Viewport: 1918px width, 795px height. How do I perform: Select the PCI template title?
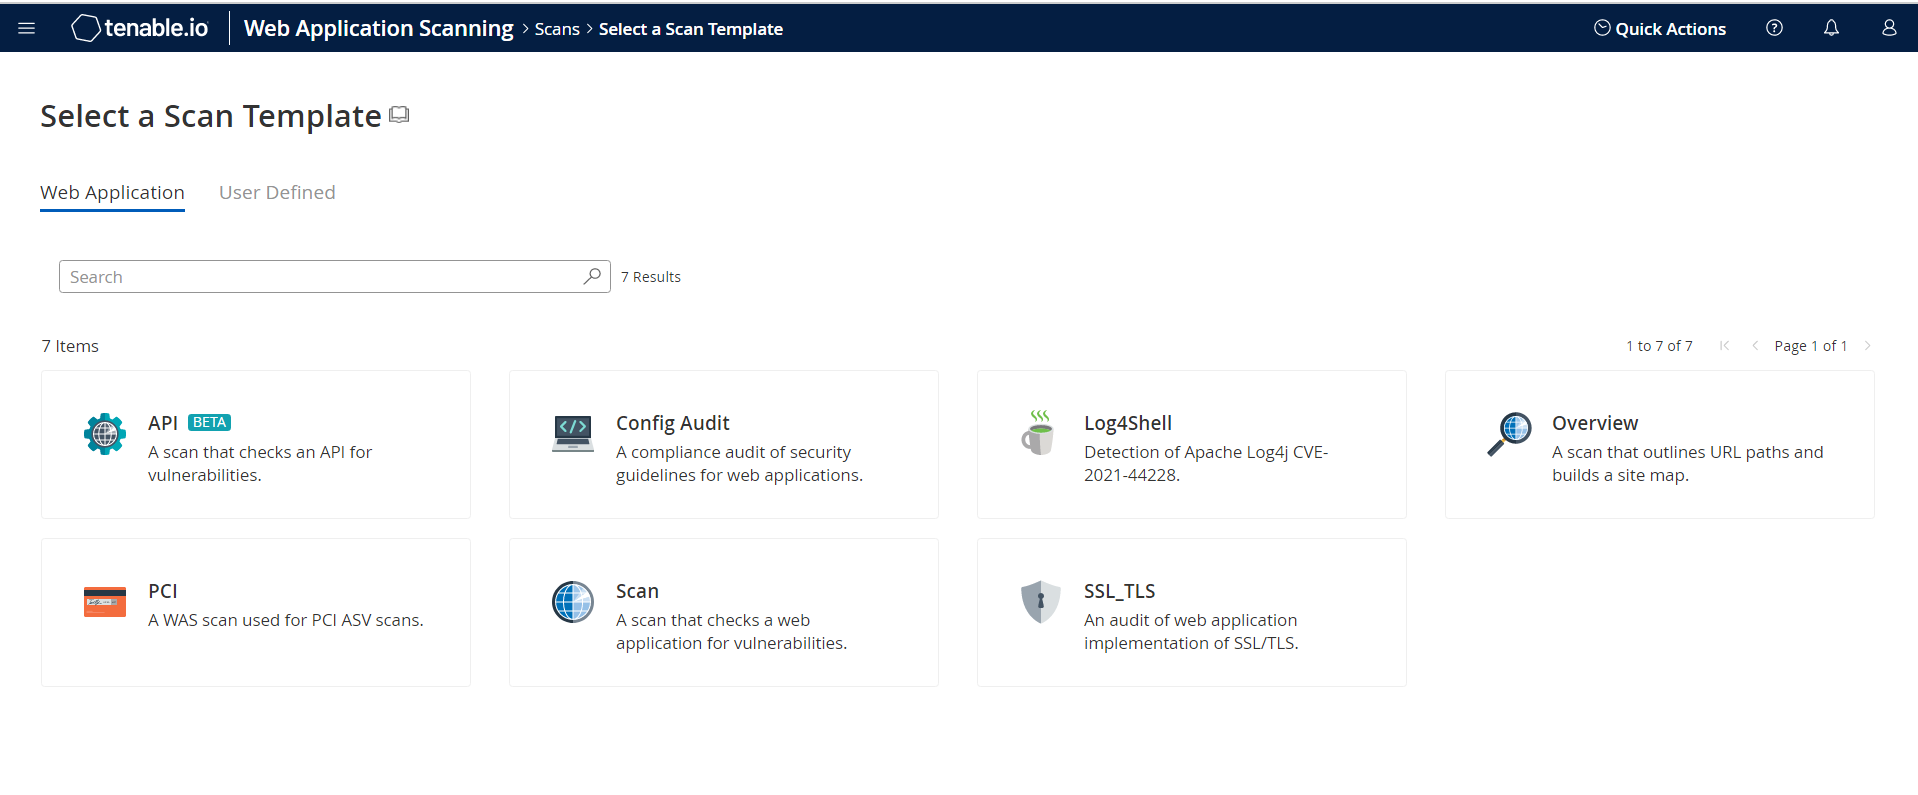coord(163,591)
